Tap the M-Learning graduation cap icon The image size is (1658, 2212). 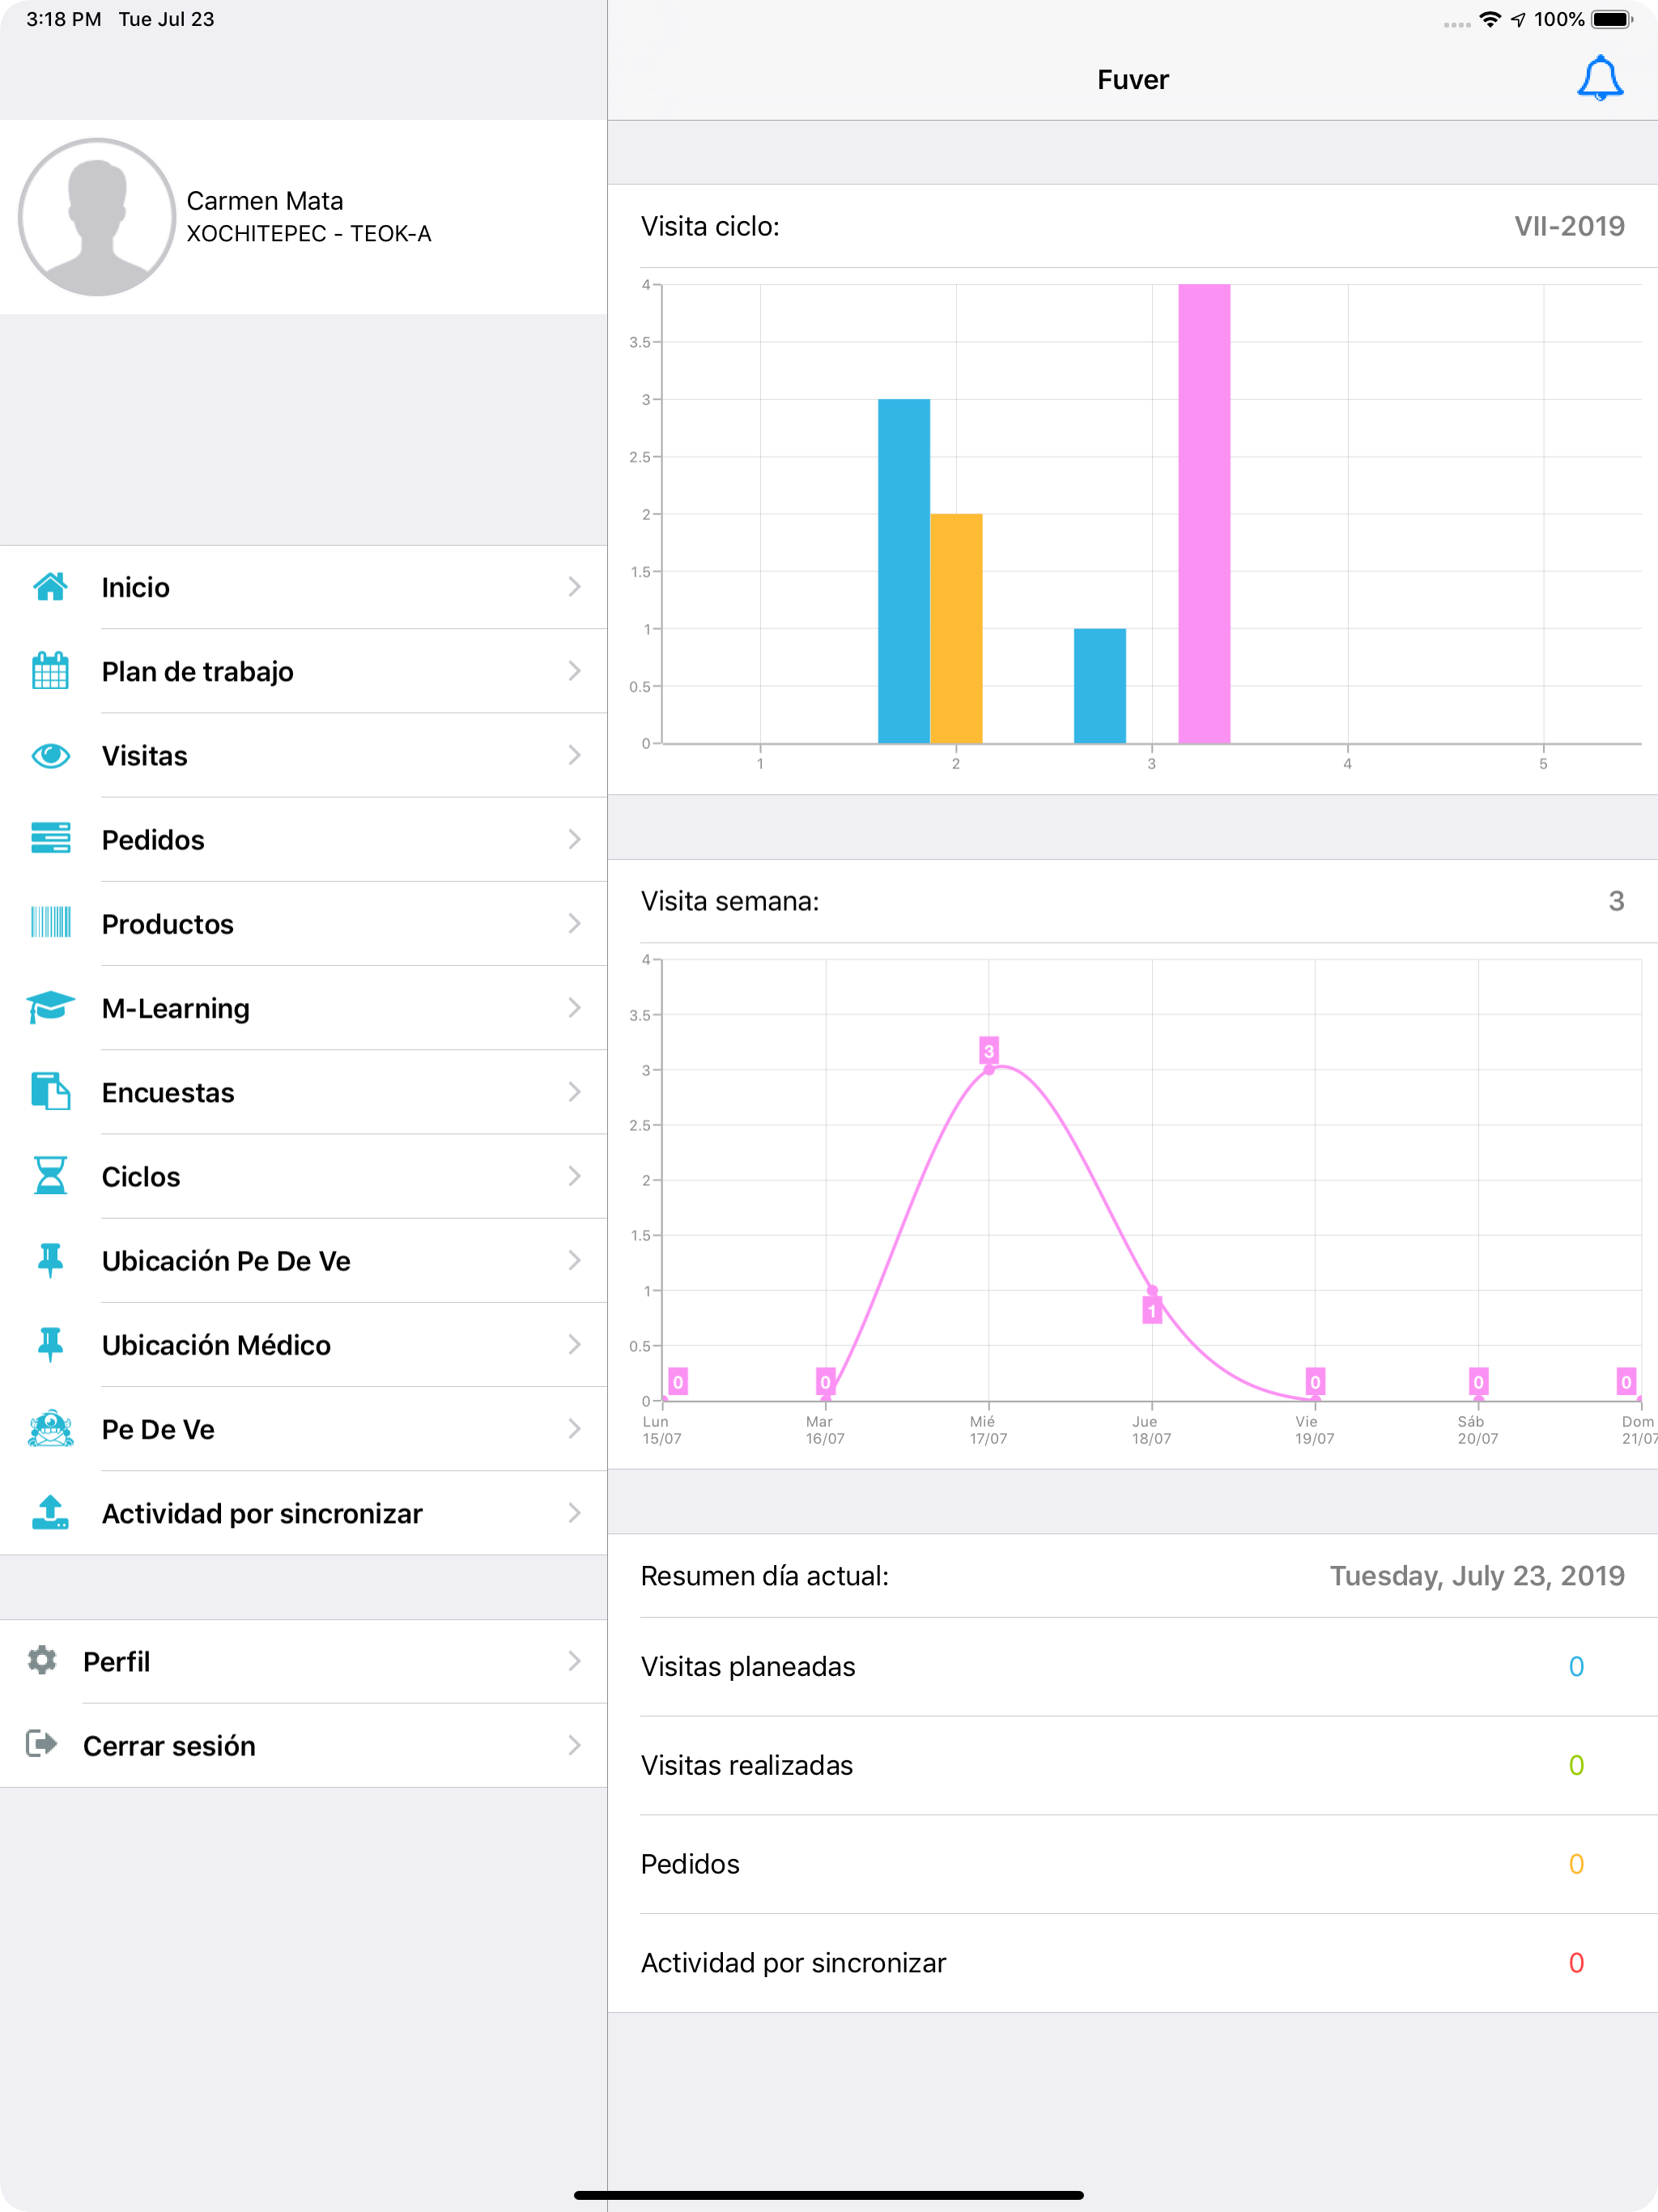click(50, 1007)
